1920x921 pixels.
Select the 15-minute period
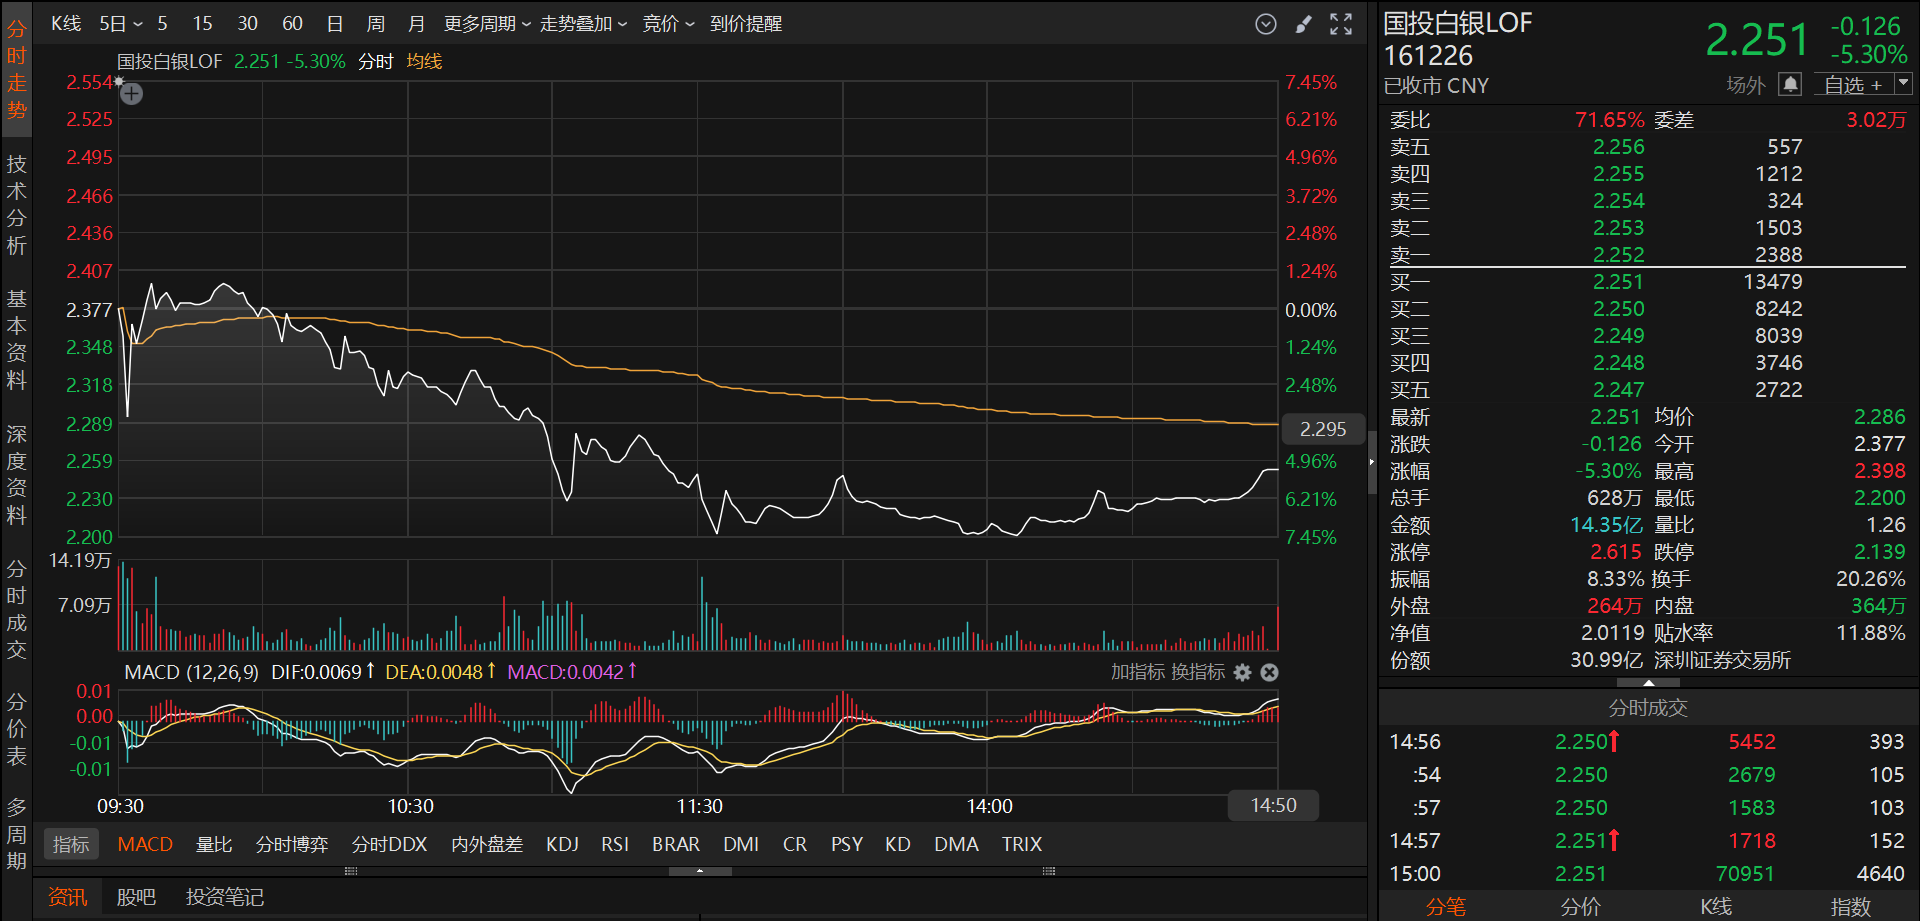pos(203,23)
